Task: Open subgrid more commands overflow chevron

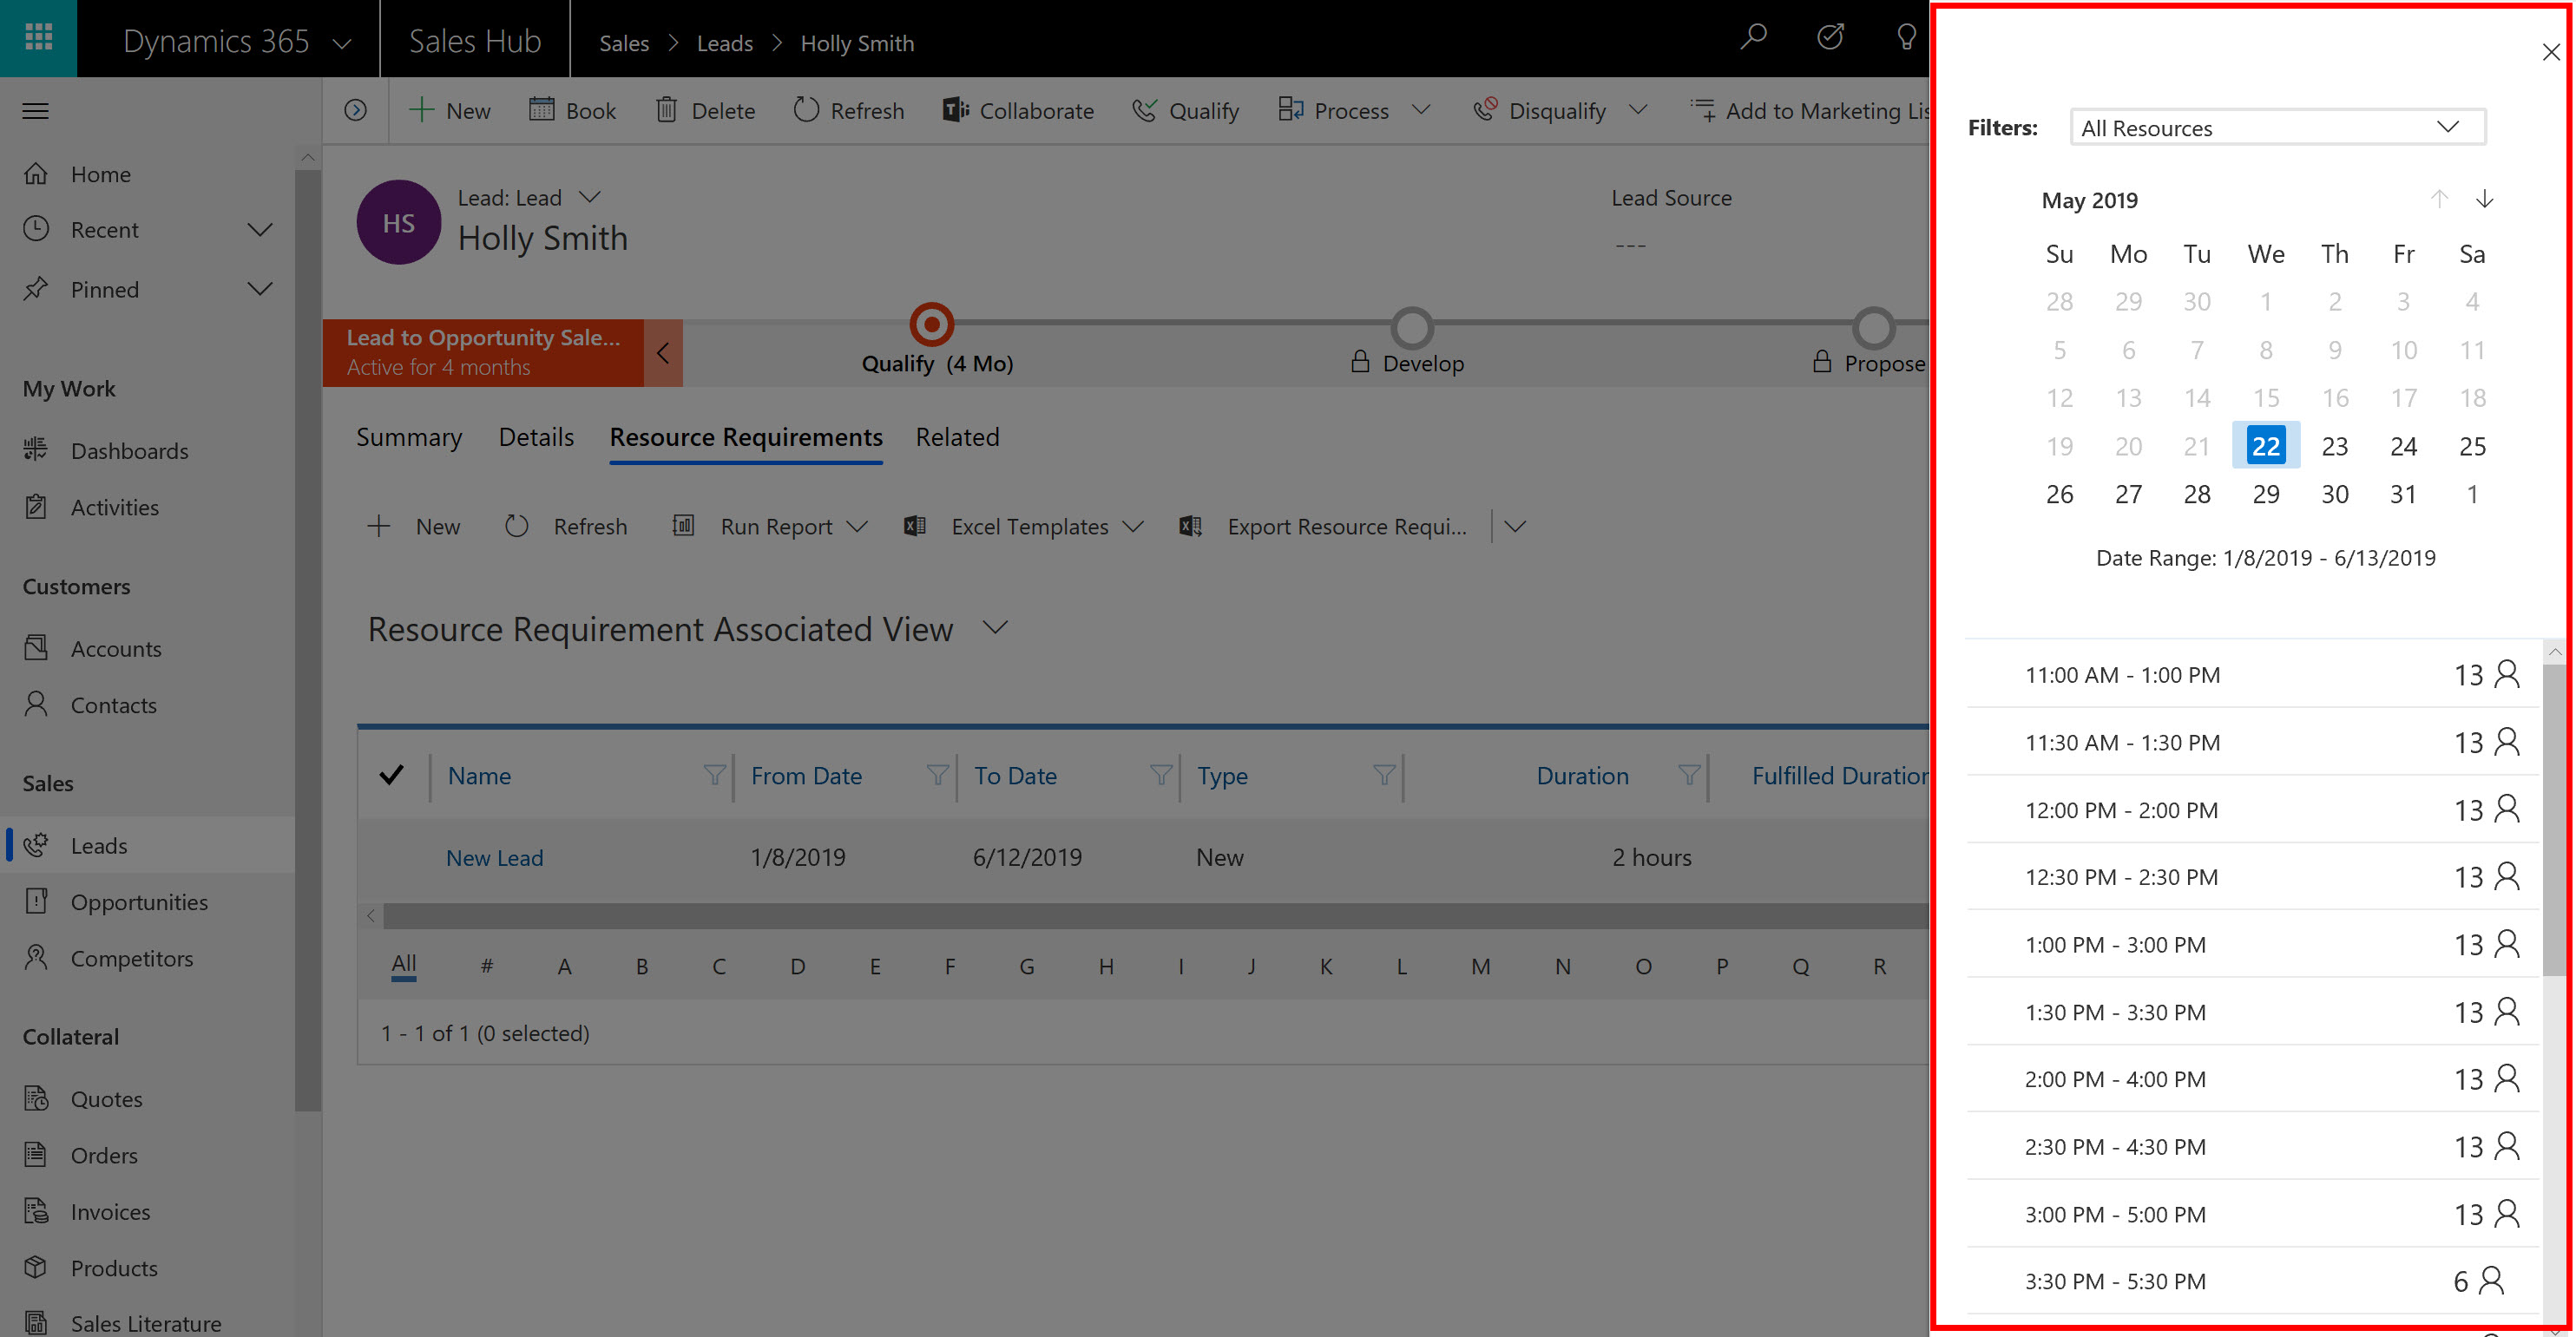Action: (1514, 526)
